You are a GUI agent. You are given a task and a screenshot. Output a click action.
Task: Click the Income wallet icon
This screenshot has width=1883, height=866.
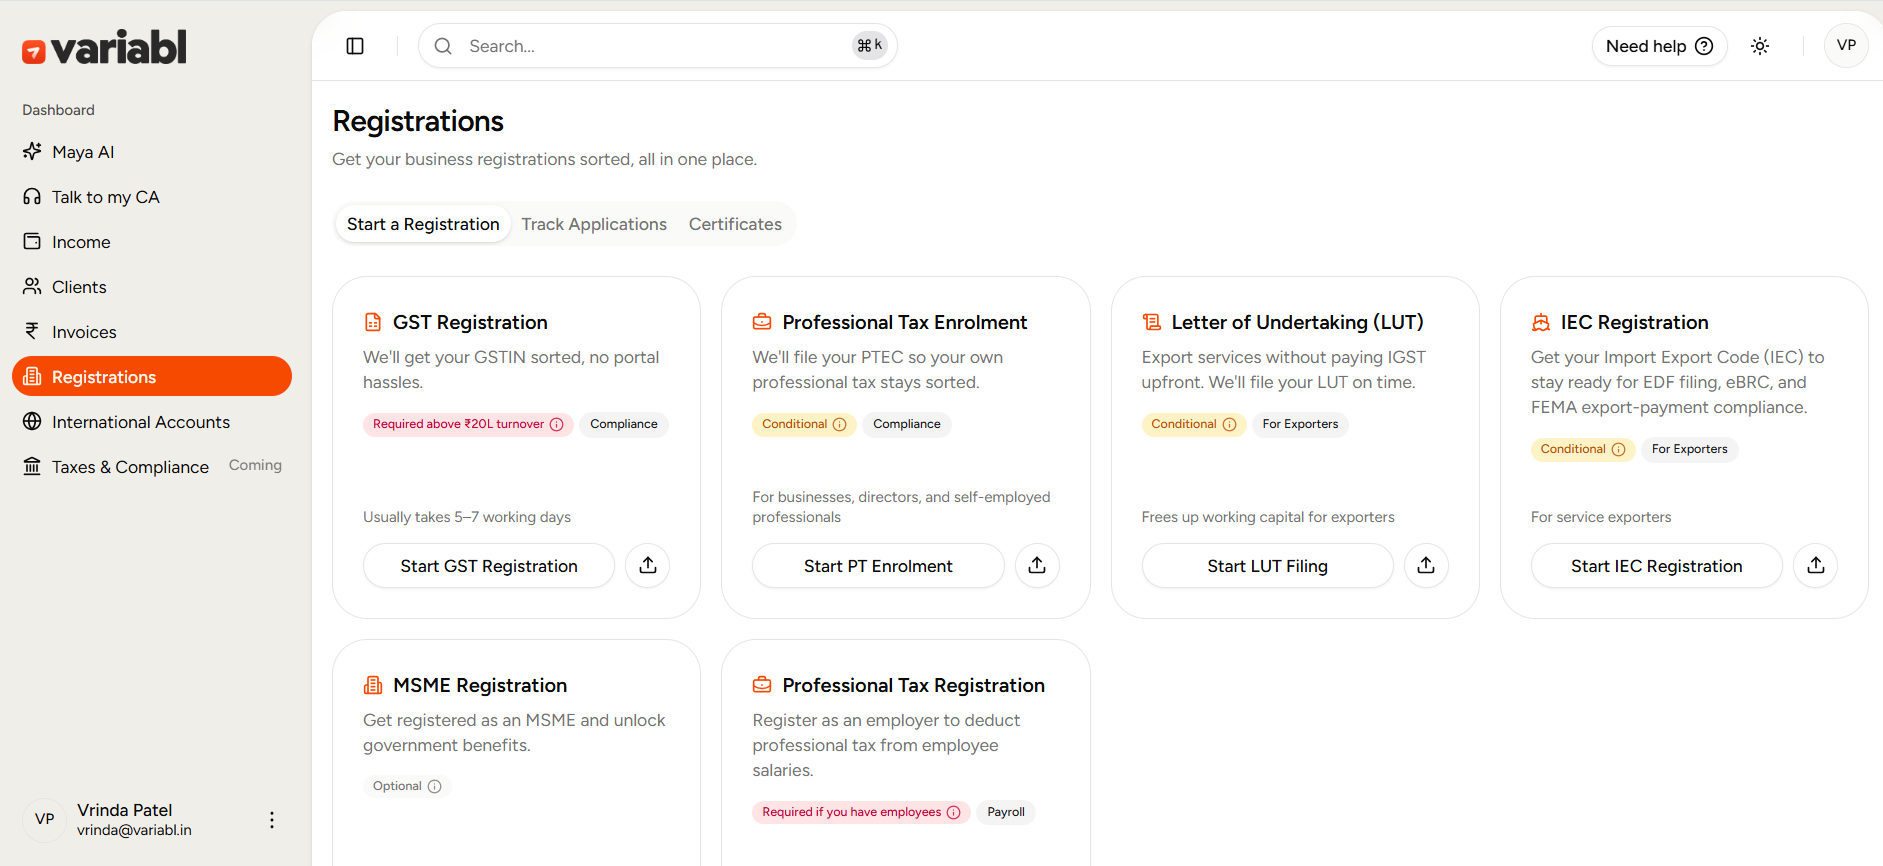32,241
